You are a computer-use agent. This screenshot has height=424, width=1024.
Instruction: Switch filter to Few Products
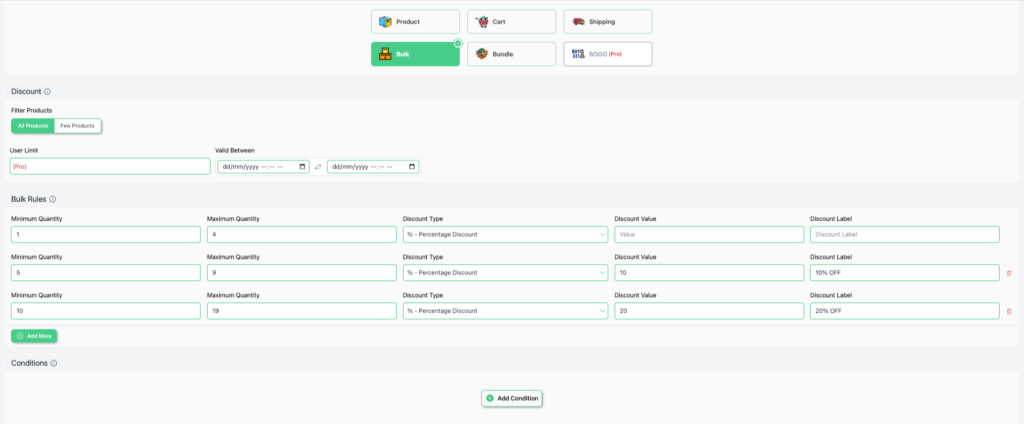pos(78,125)
